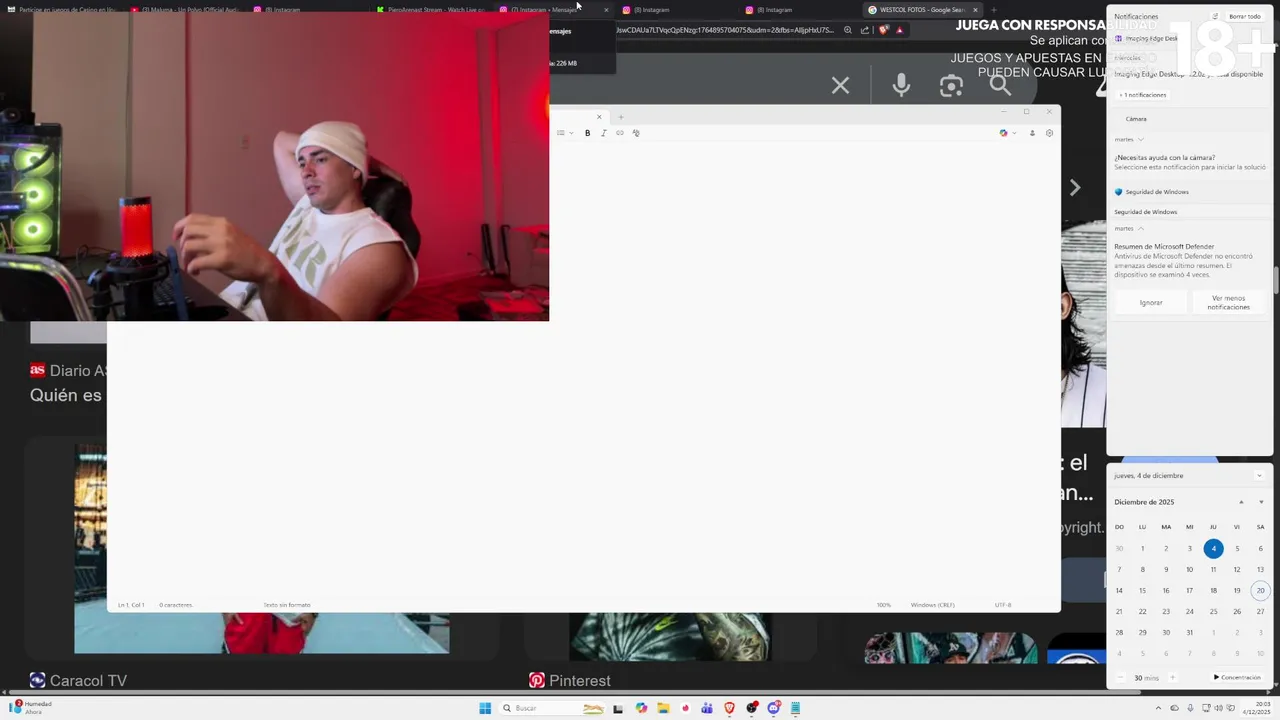
Task: Close the current Notepad tab
Action: pyautogui.click(x=599, y=117)
